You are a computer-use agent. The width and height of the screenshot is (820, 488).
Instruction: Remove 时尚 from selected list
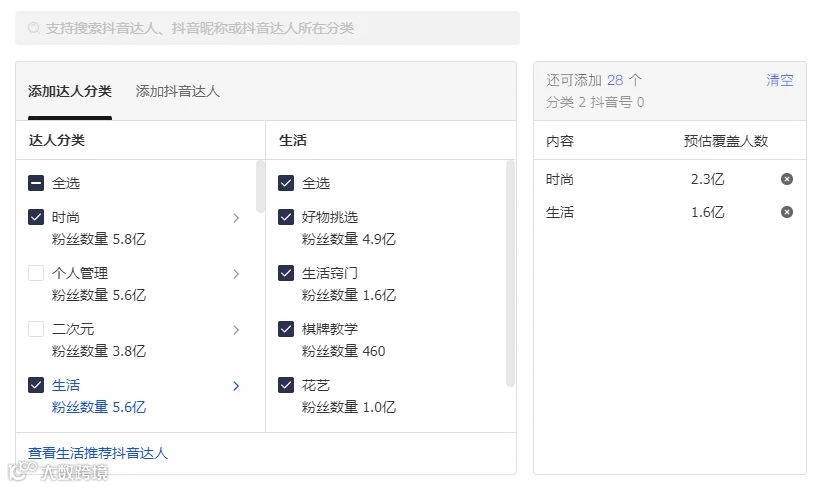click(787, 179)
